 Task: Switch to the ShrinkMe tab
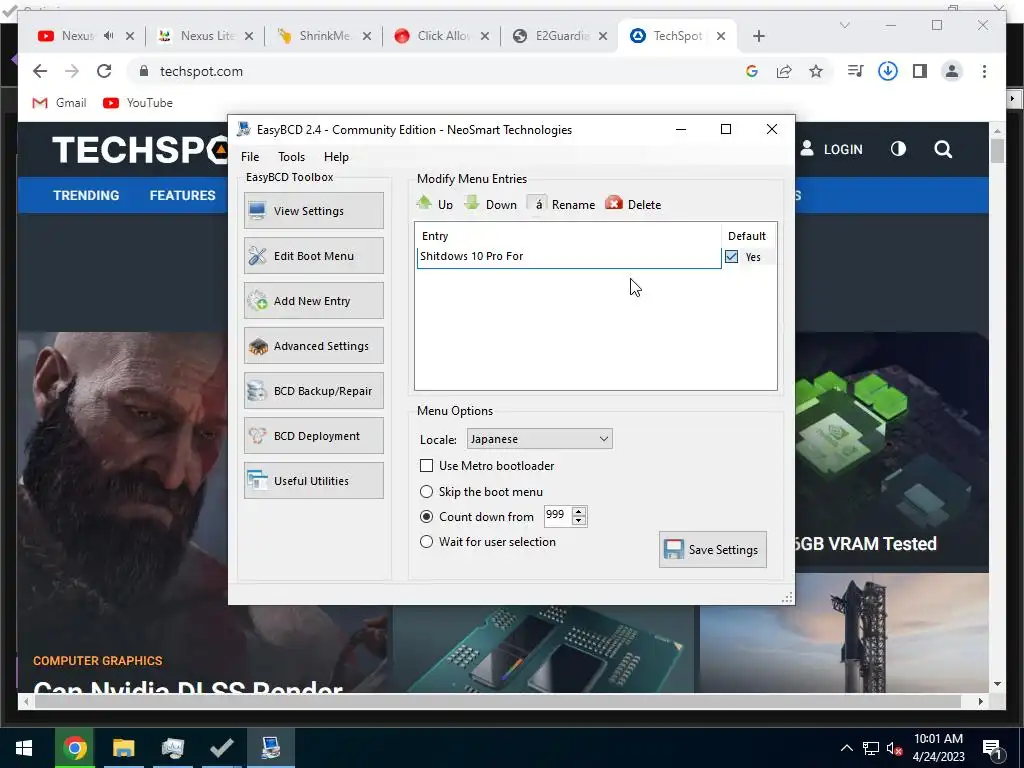(324, 36)
